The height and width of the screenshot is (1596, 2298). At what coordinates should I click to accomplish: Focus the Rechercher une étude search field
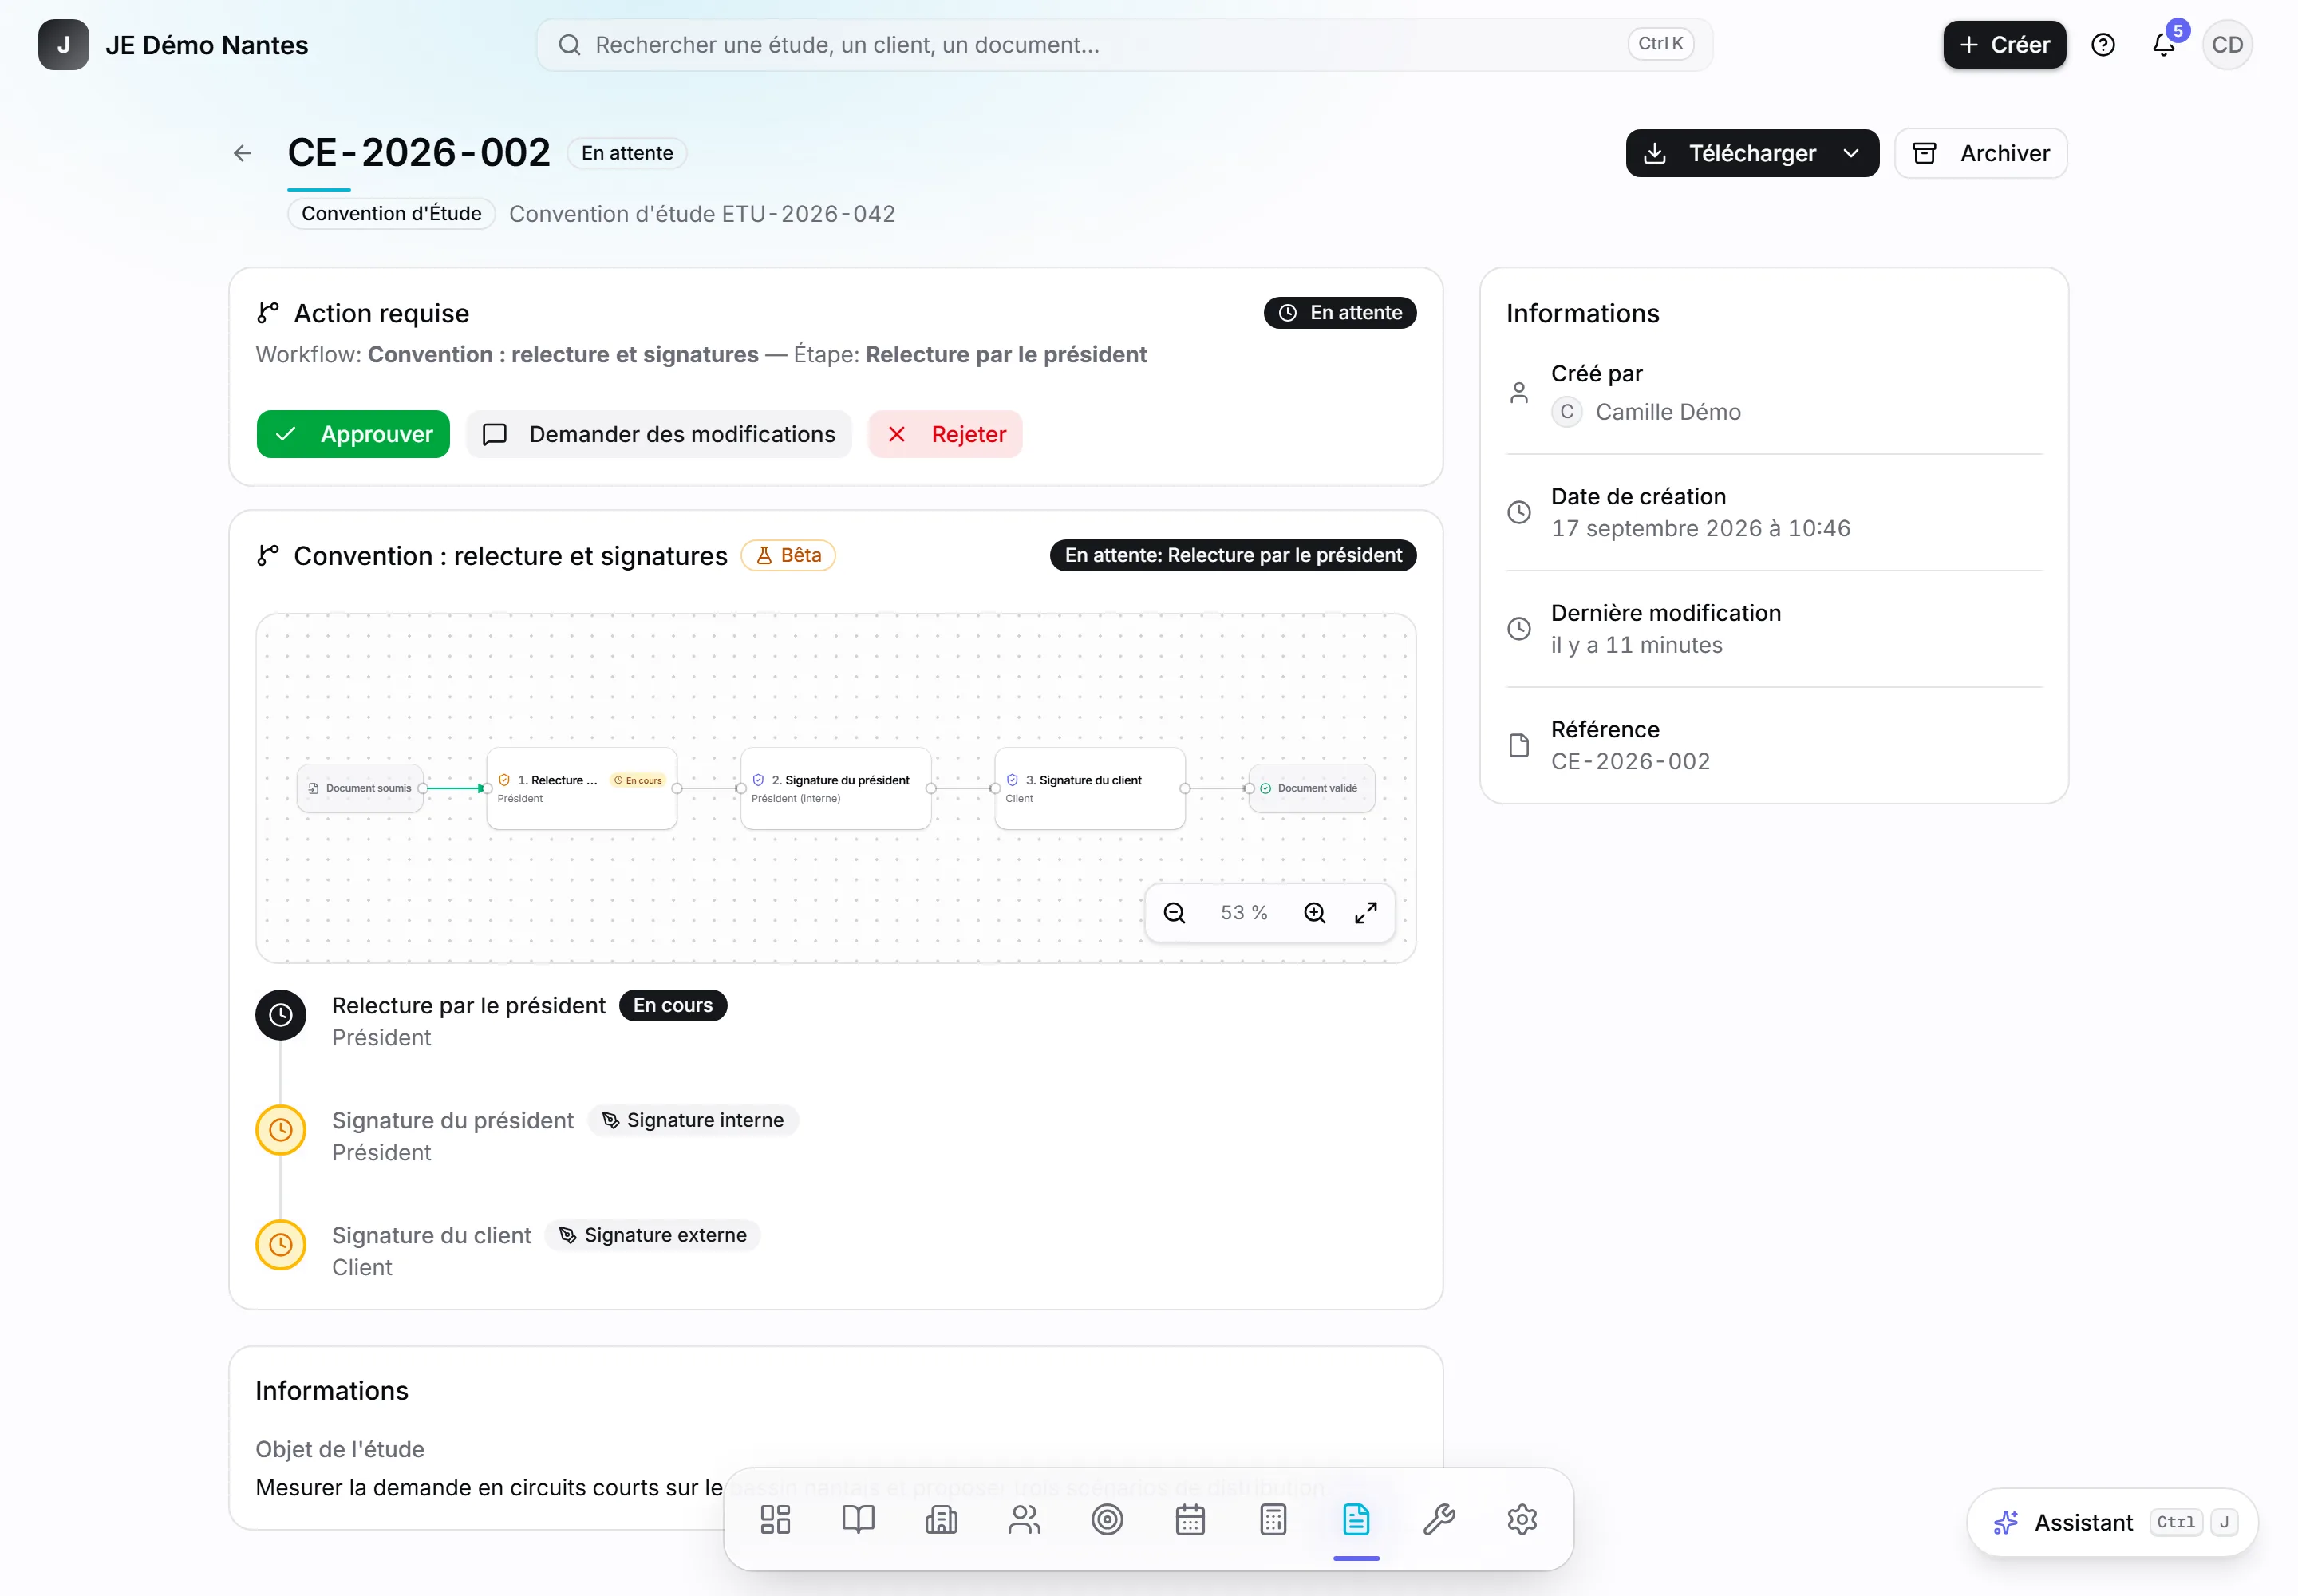tap(1124, 45)
